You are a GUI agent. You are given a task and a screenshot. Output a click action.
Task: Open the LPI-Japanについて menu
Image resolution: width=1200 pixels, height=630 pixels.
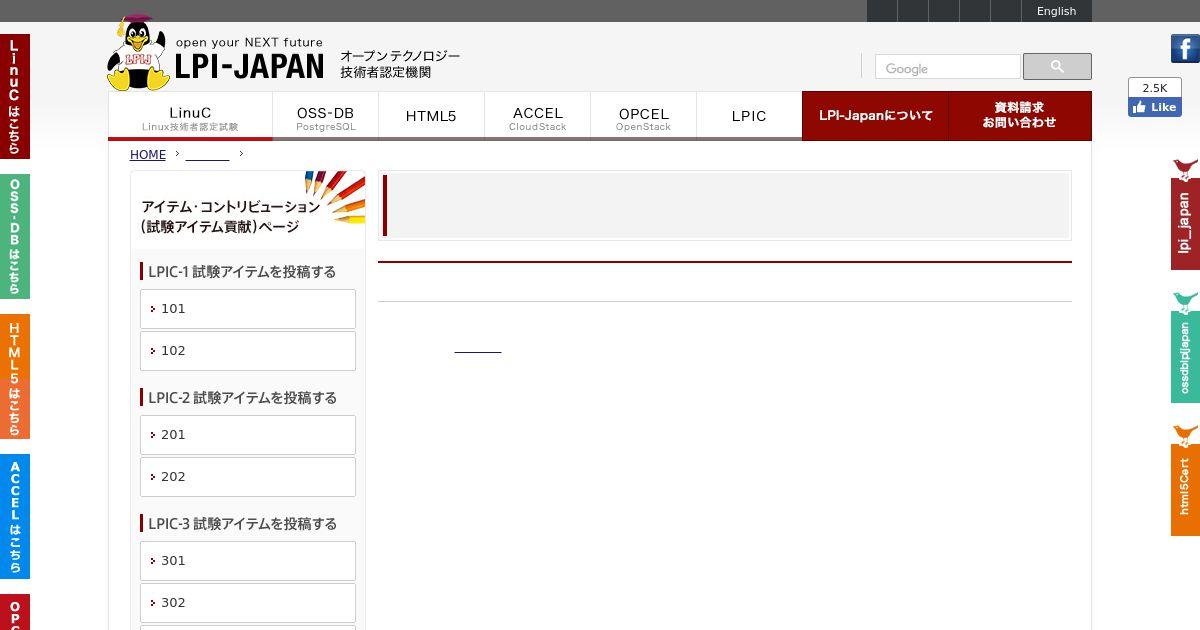click(x=875, y=116)
